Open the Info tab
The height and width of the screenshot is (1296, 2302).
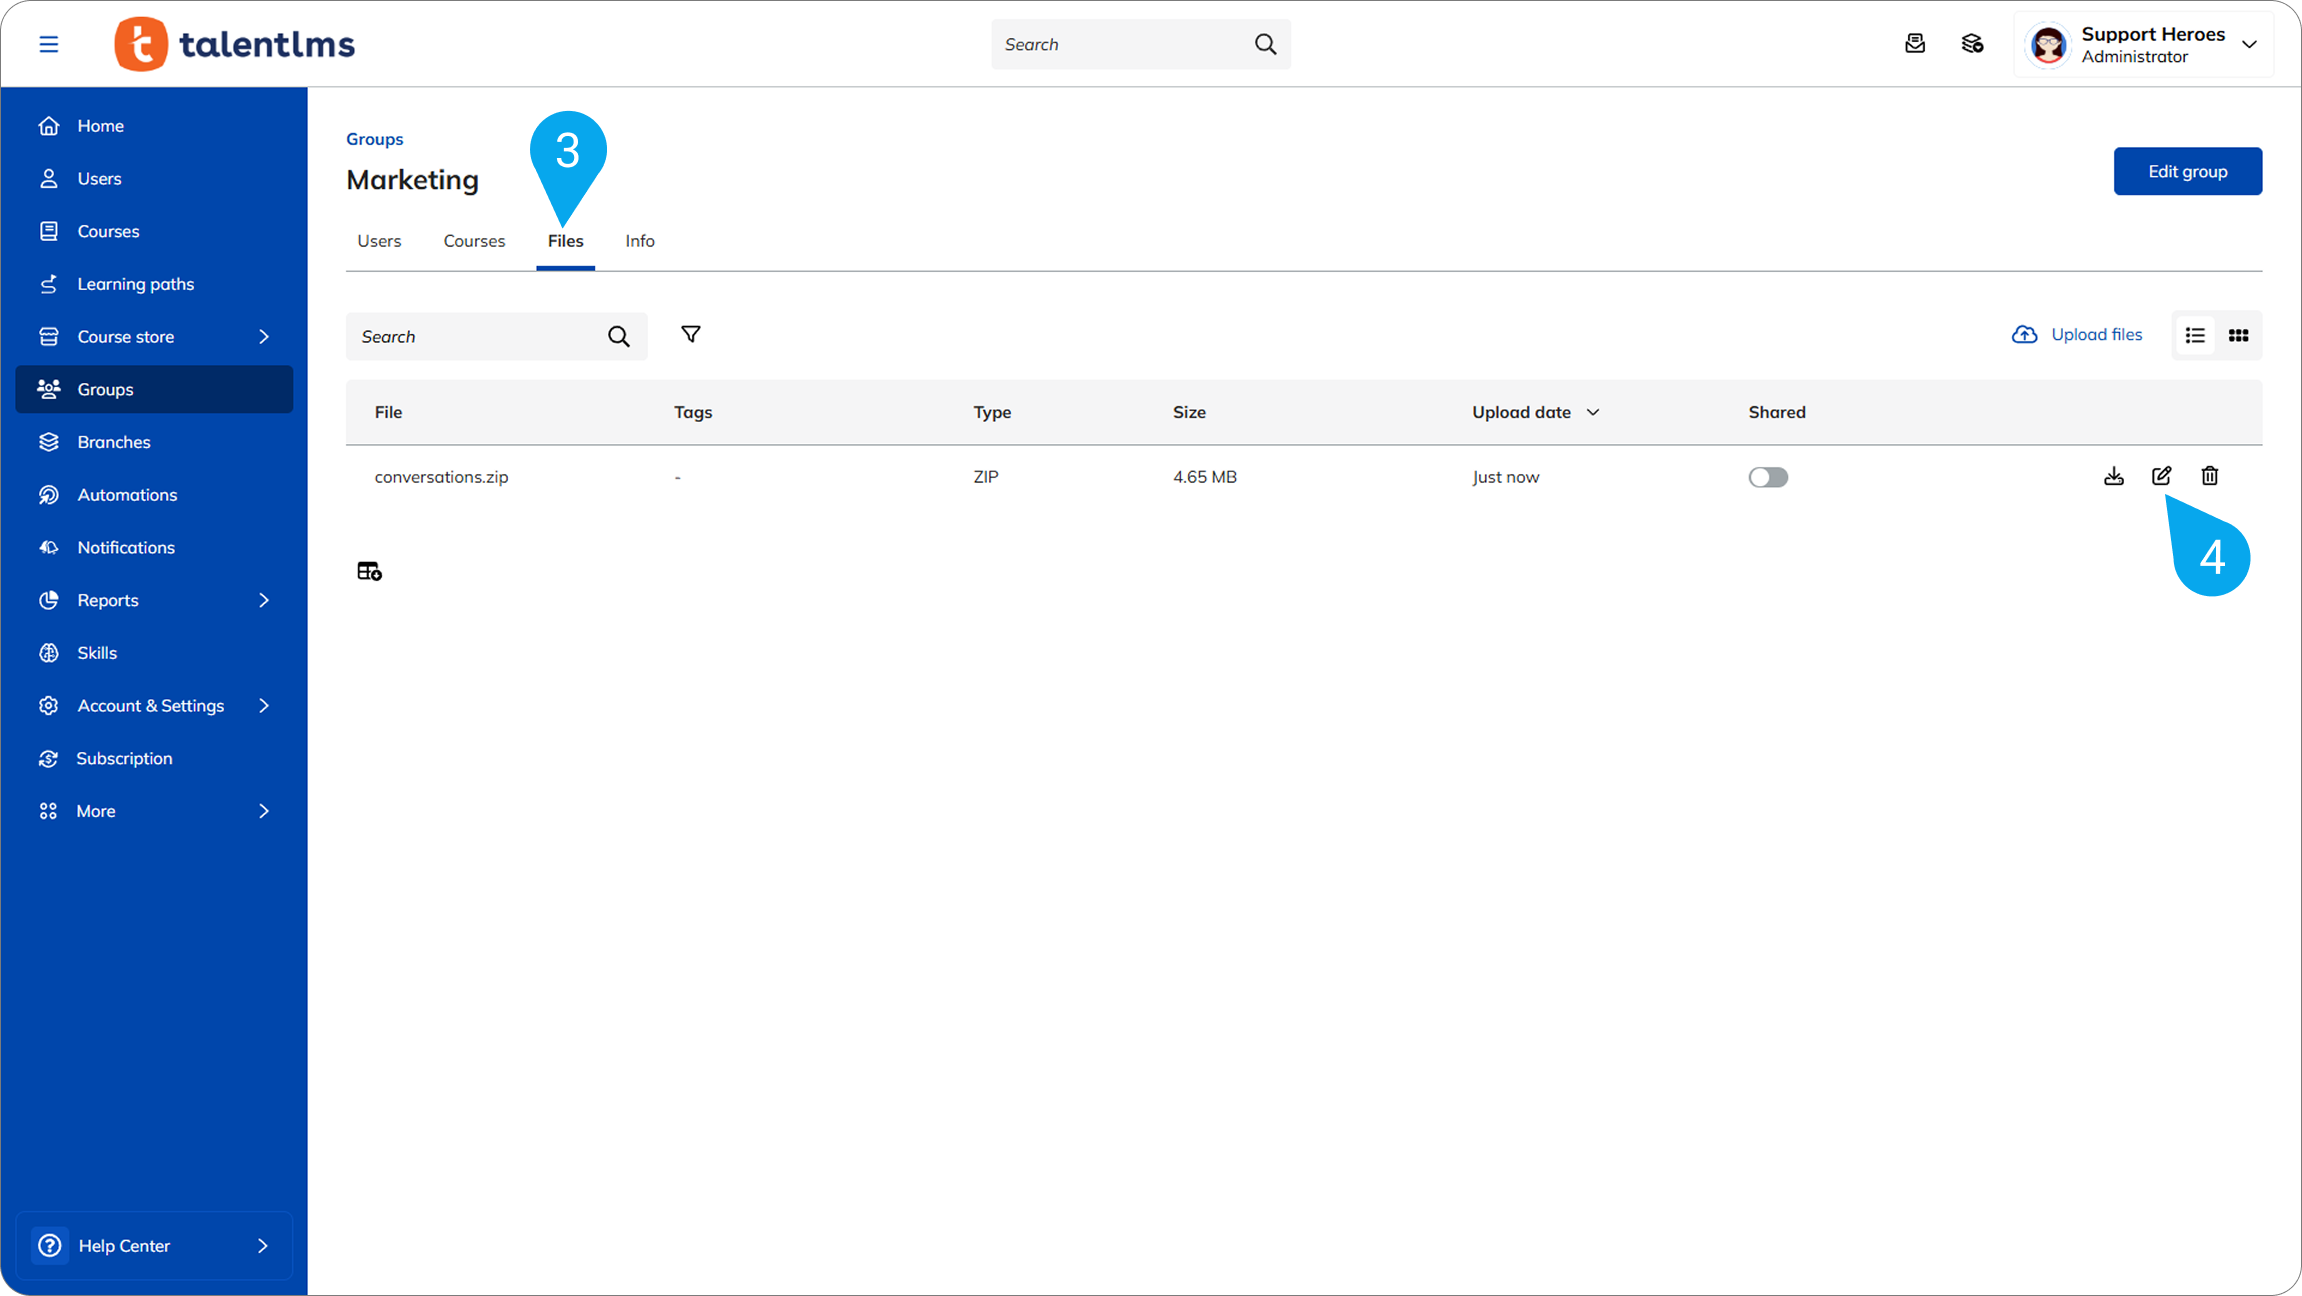[x=639, y=241]
